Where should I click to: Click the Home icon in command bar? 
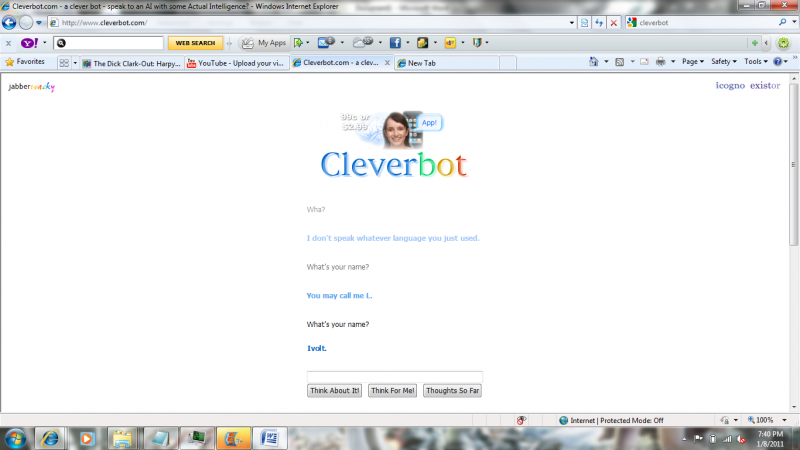click(x=593, y=62)
